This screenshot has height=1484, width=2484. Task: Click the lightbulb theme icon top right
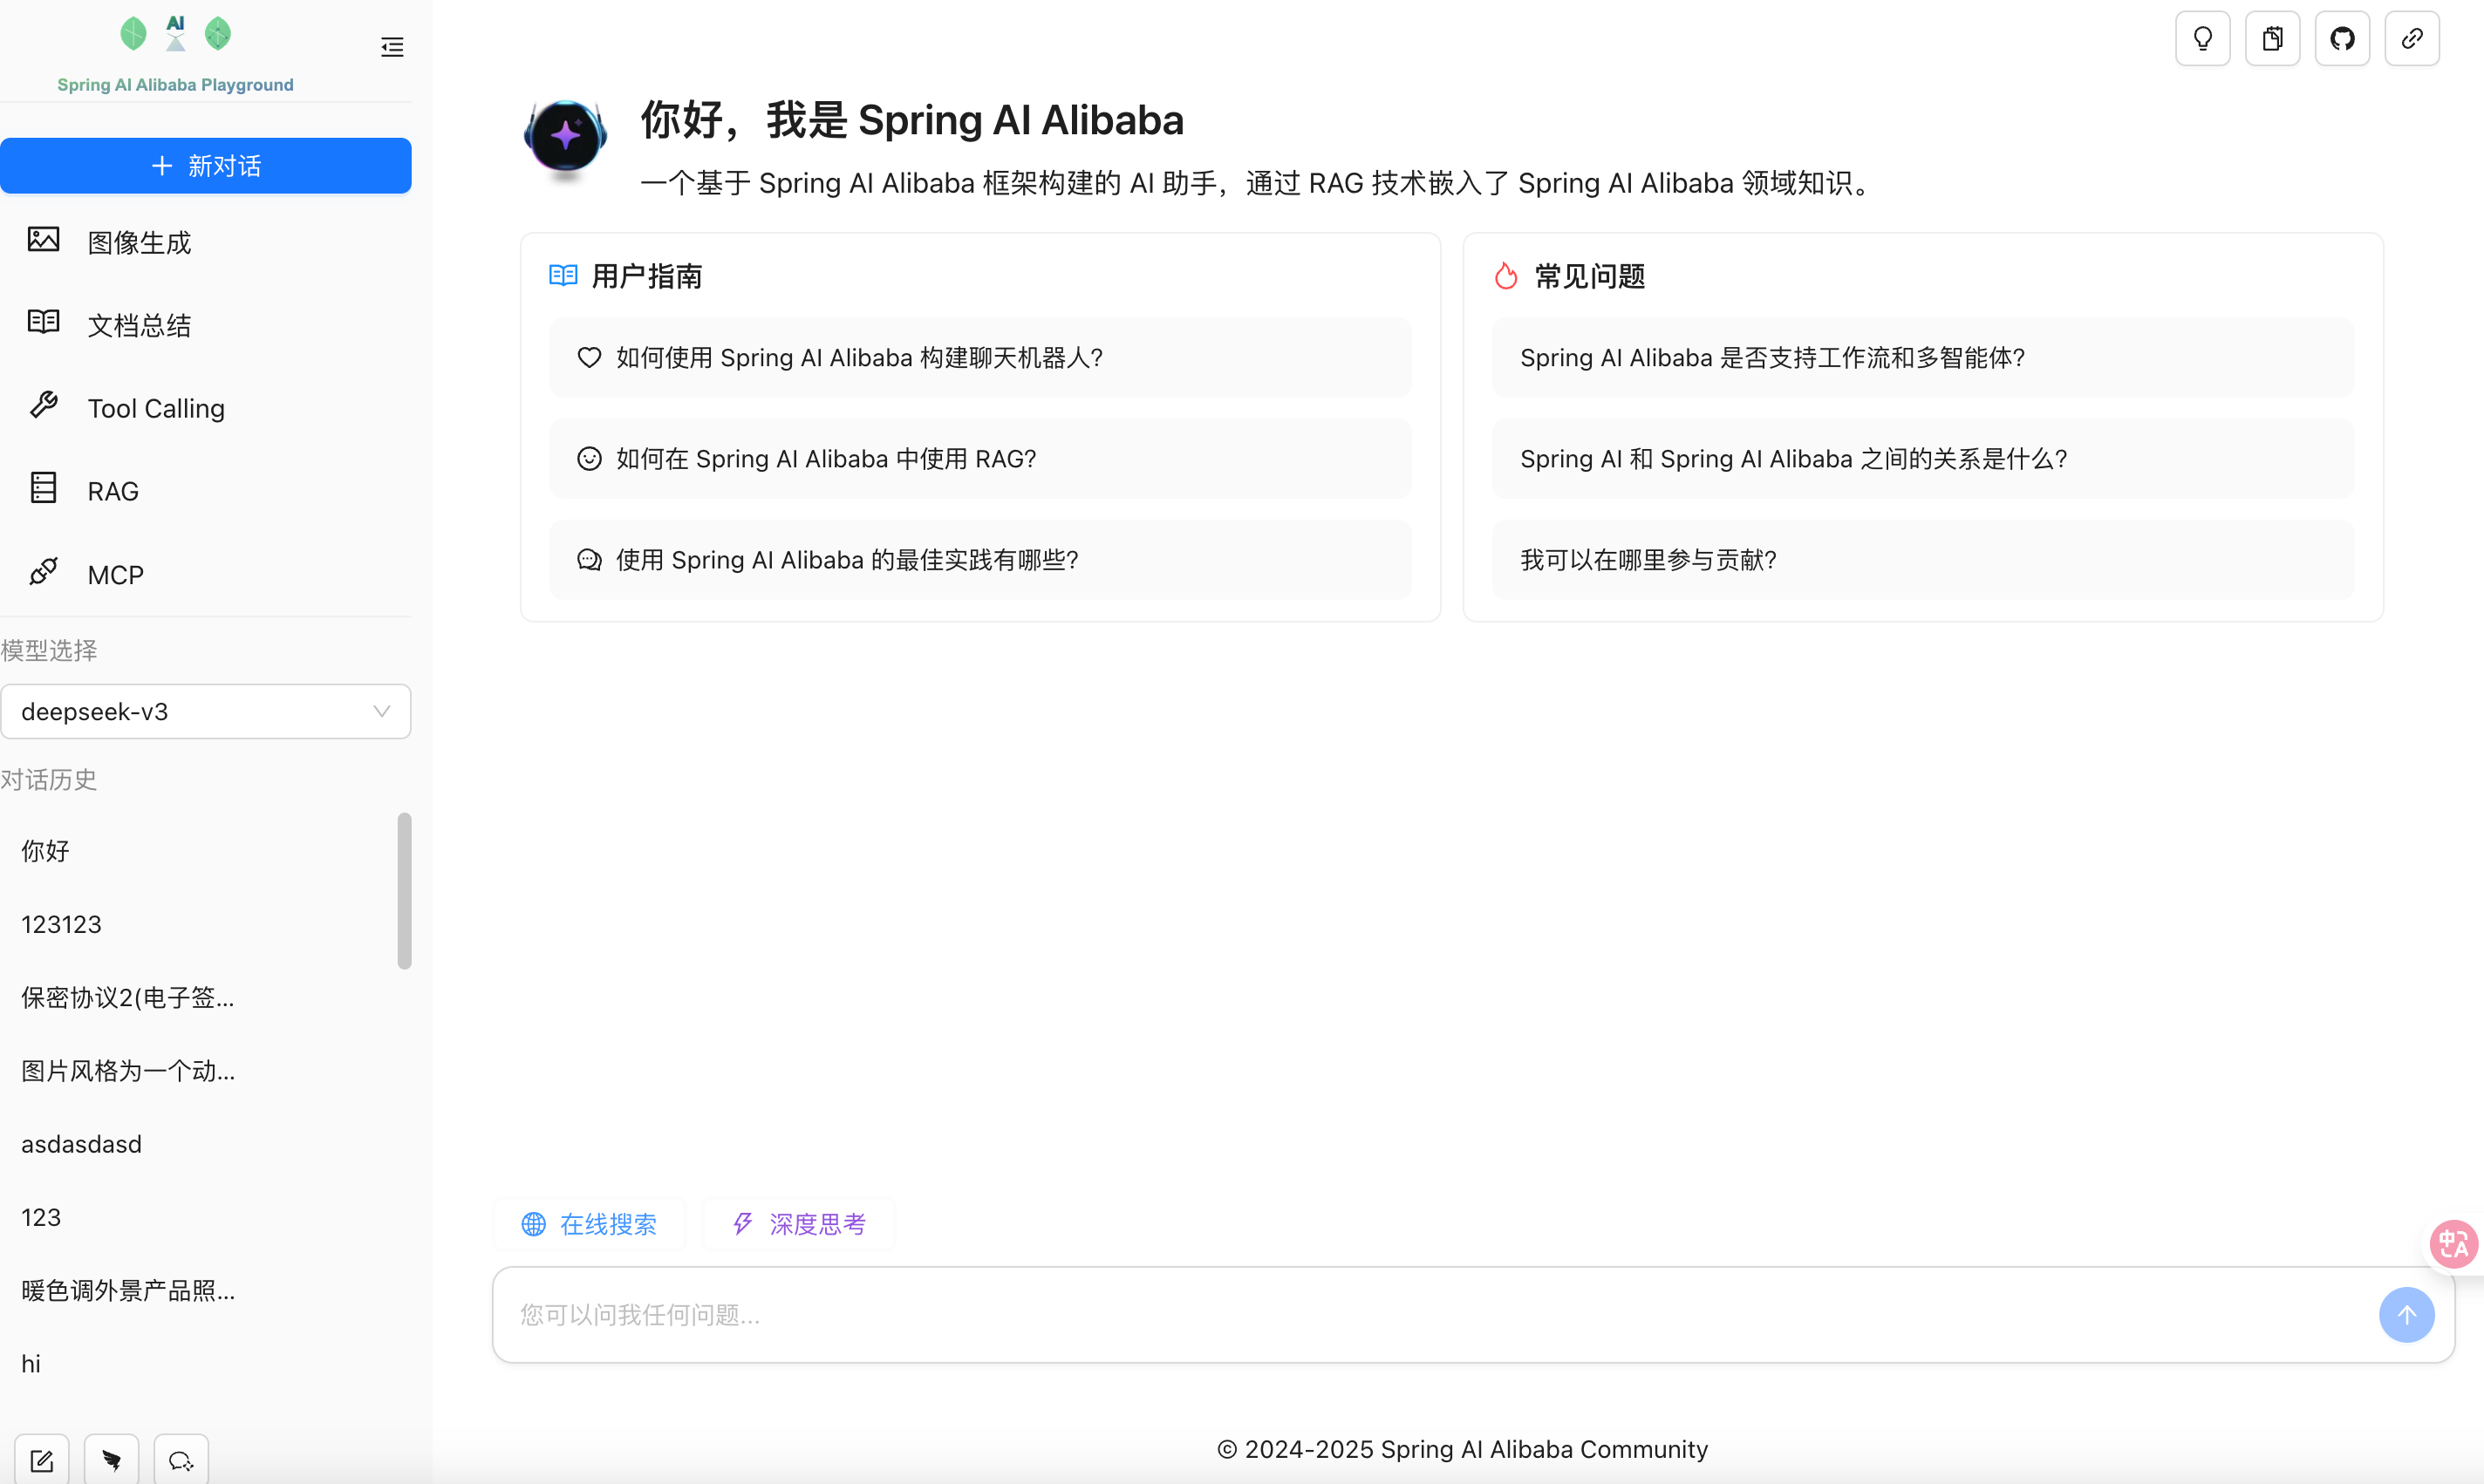coord(2203,38)
